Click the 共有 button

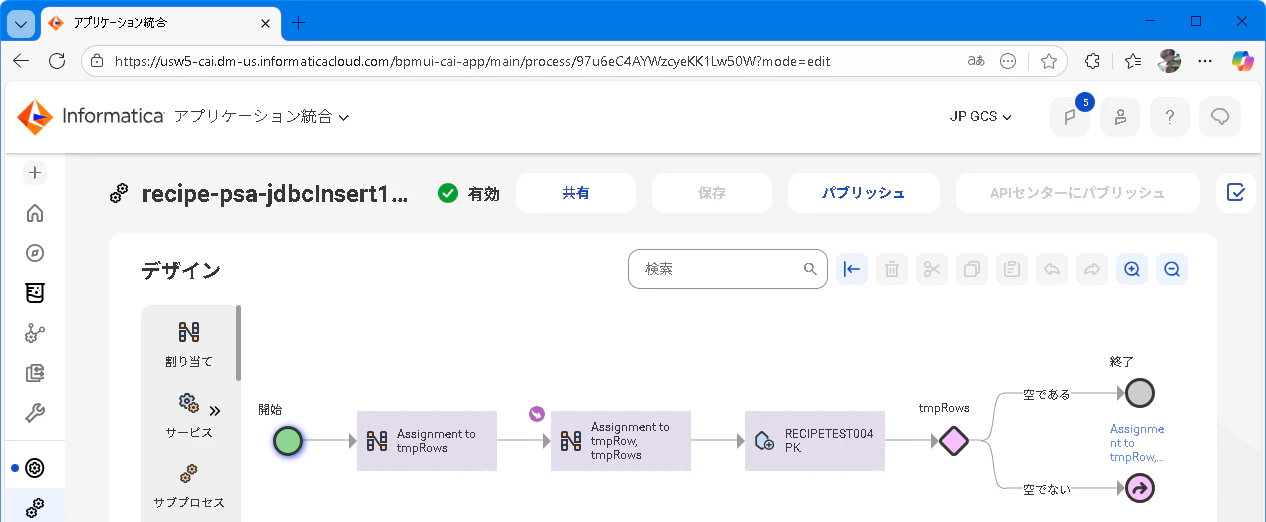coord(576,193)
